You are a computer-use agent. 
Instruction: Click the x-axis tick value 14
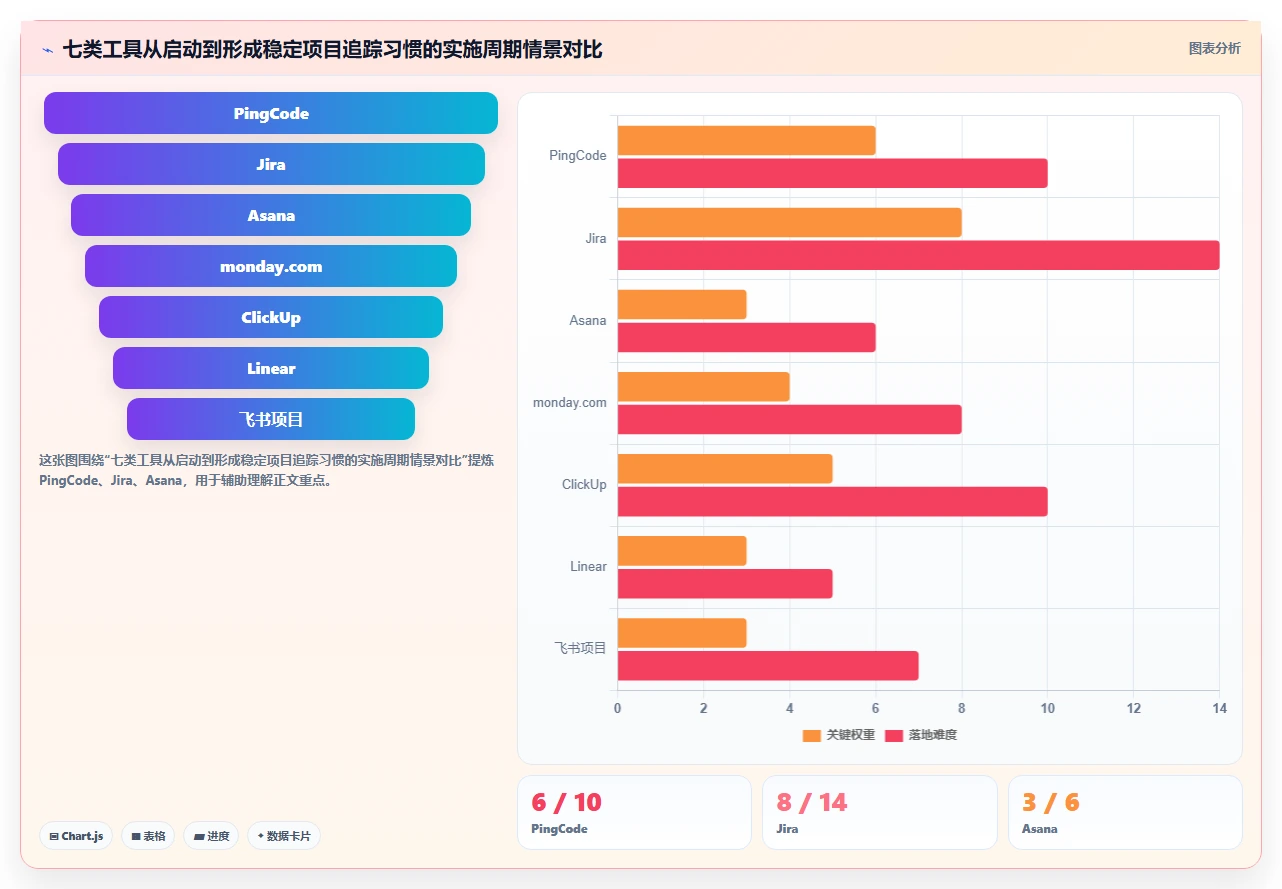point(1219,708)
